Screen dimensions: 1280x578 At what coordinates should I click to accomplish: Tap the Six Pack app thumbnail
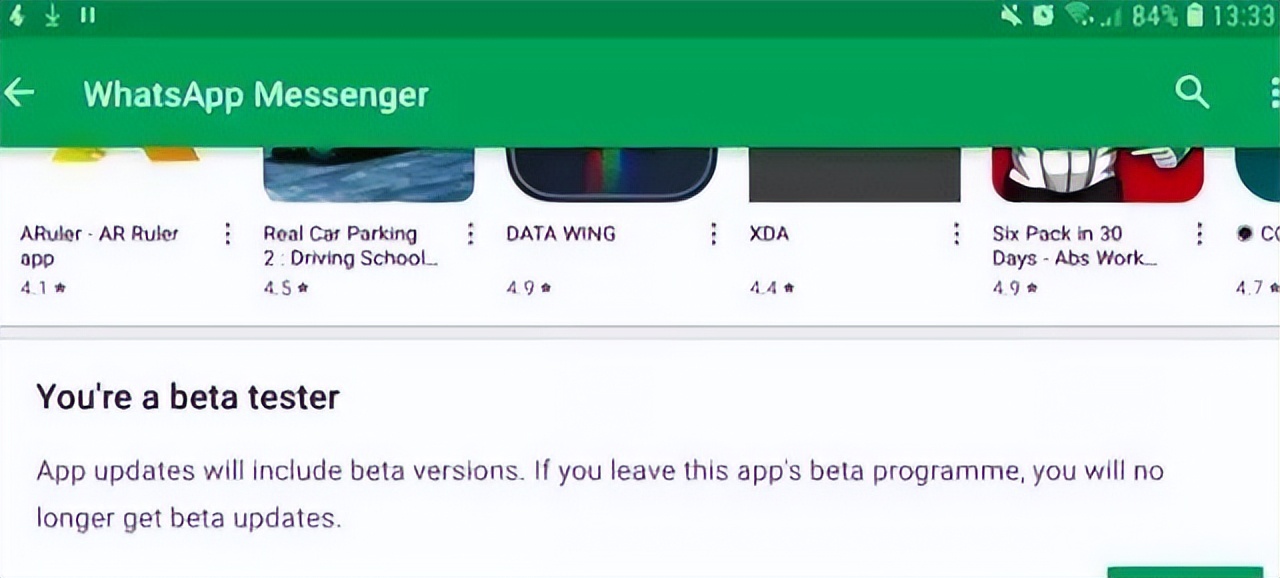click(1098, 174)
